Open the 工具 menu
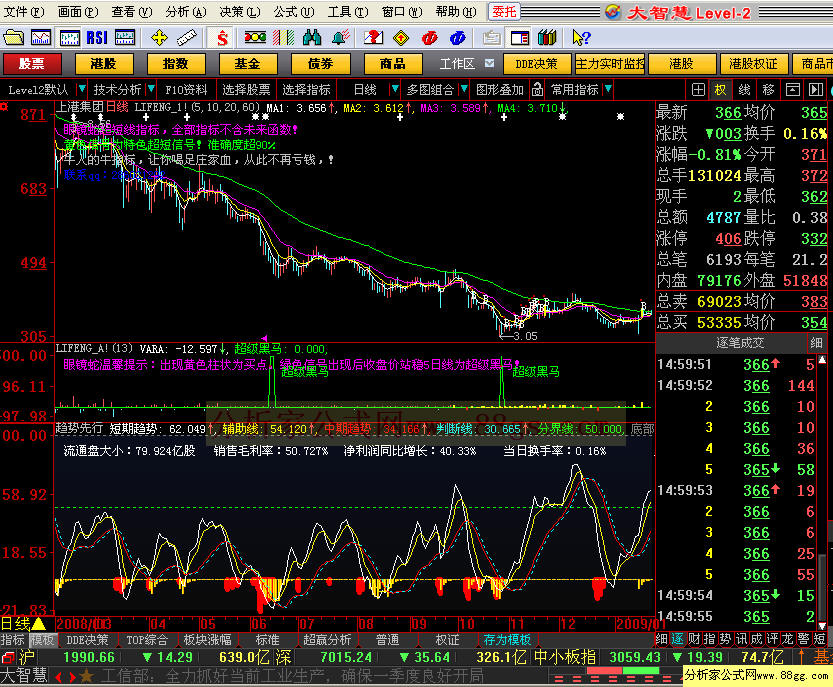Image resolution: width=833 pixels, height=687 pixels. point(348,12)
